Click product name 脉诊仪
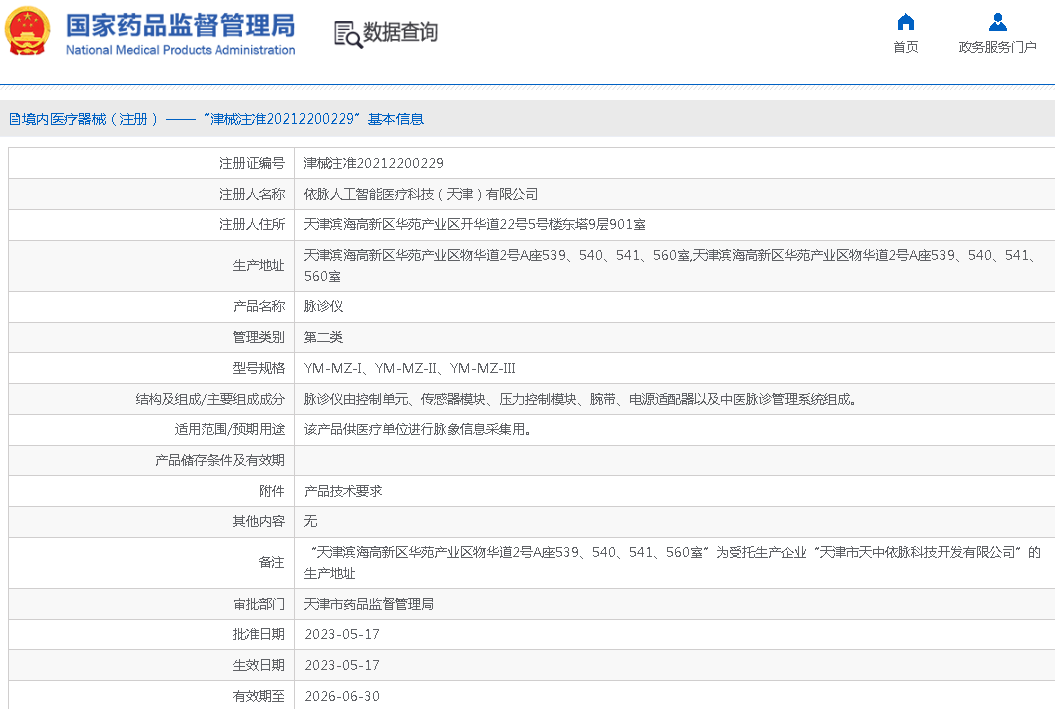This screenshot has height=709, width=1055. tap(324, 307)
